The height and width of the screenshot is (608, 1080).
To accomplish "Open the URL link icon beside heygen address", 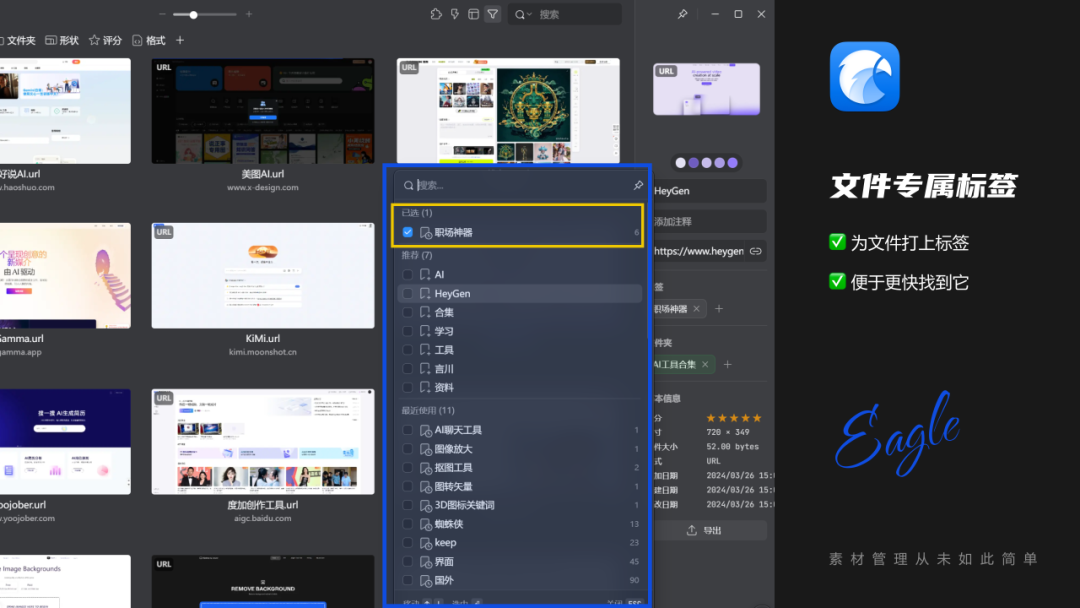I will click(756, 251).
